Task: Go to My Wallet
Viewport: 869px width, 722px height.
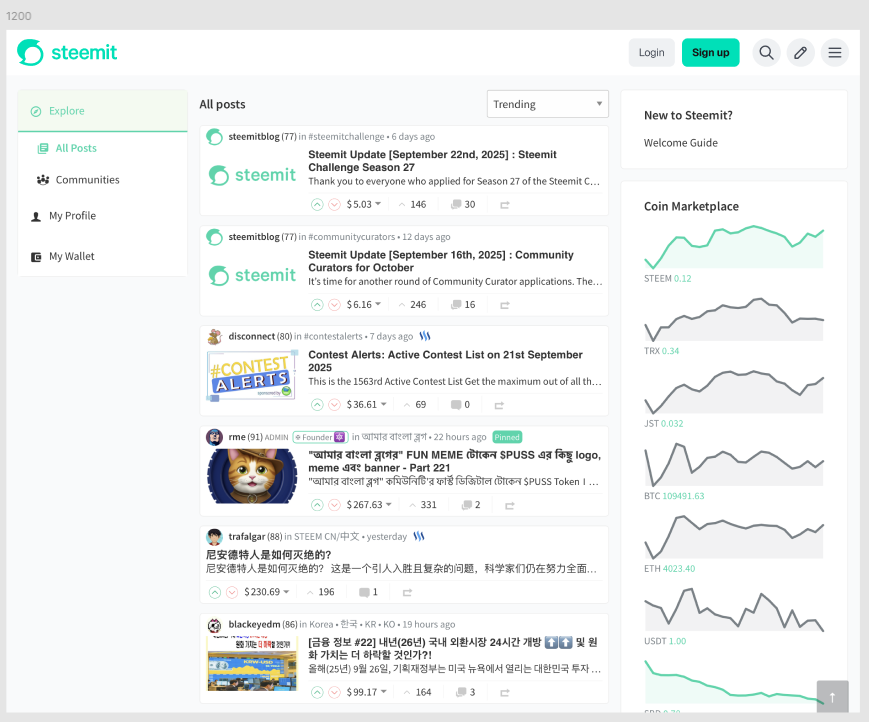Action: [72, 257]
